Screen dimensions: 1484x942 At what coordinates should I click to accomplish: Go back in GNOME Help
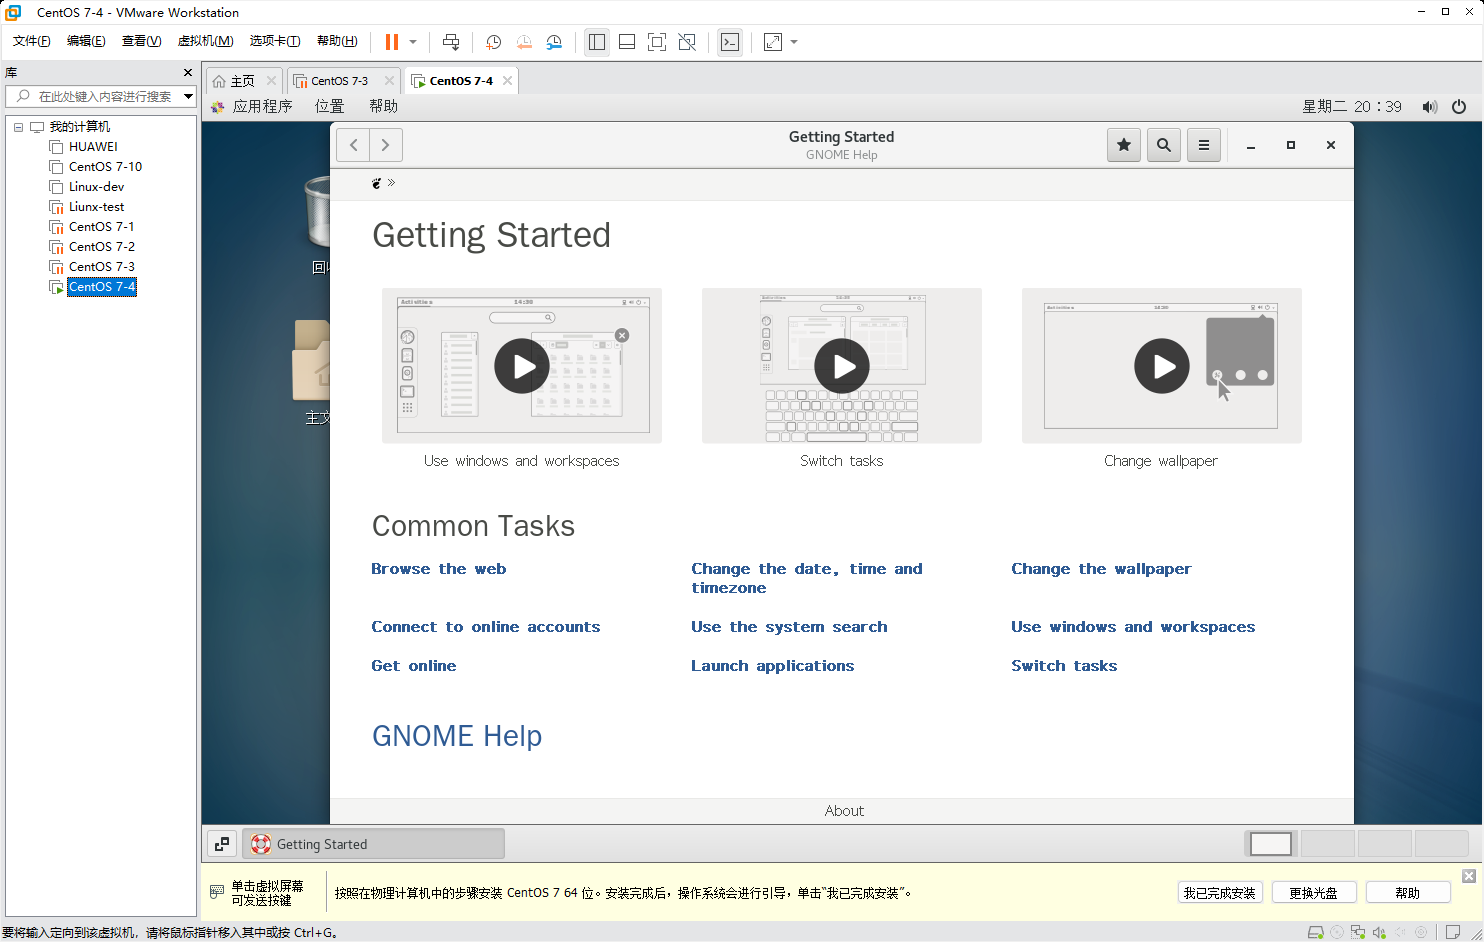click(x=353, y=145)
